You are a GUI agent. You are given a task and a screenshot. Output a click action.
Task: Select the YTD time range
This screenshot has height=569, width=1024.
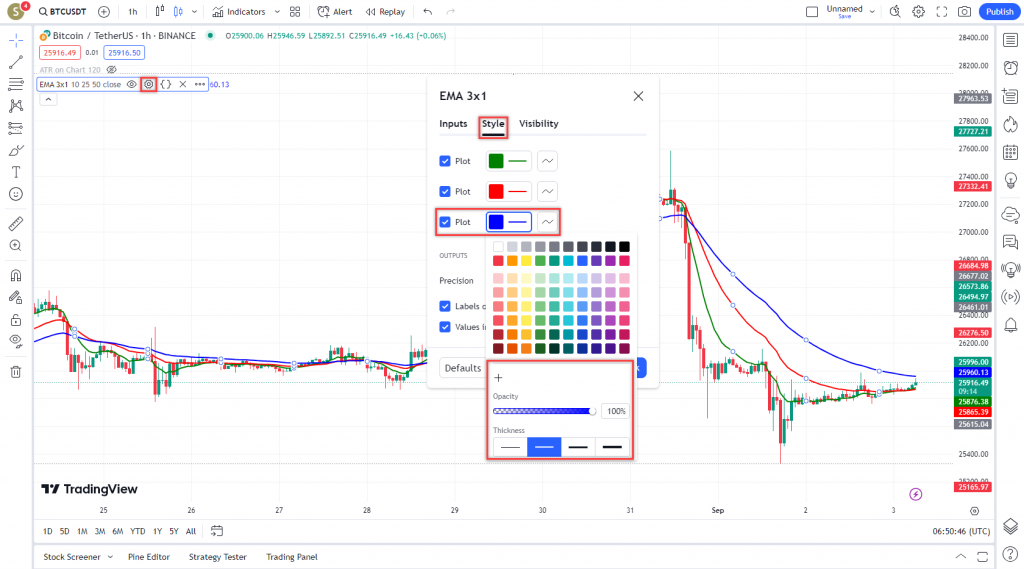tap(137, 531)
